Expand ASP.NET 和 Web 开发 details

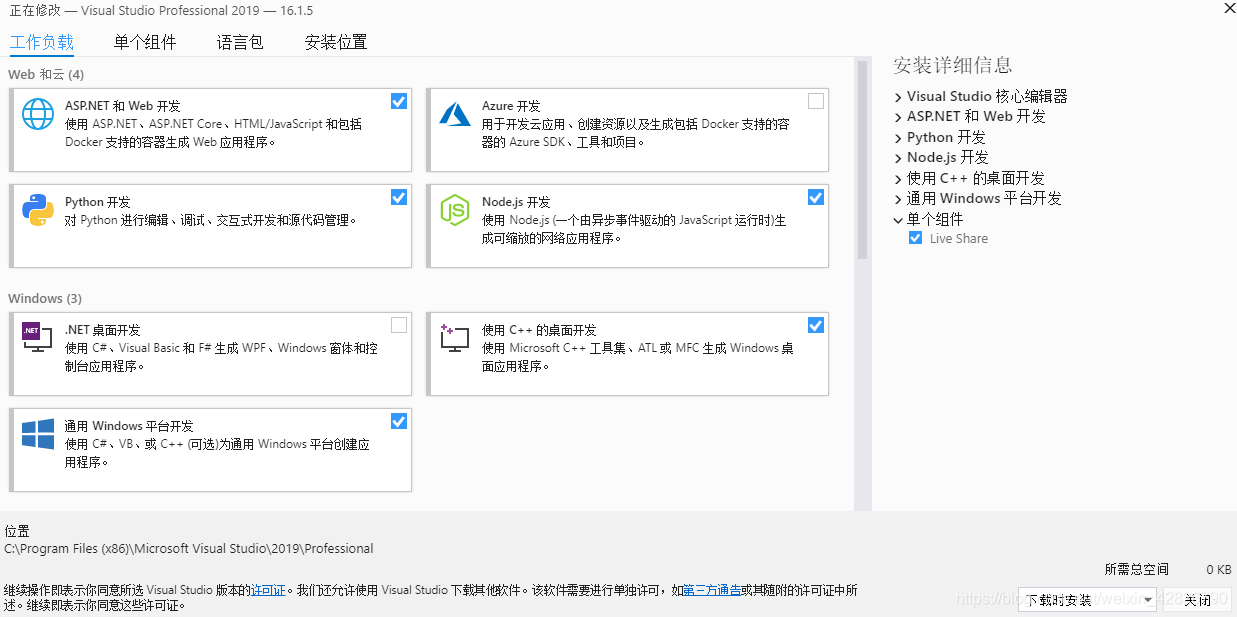[898, 117]
